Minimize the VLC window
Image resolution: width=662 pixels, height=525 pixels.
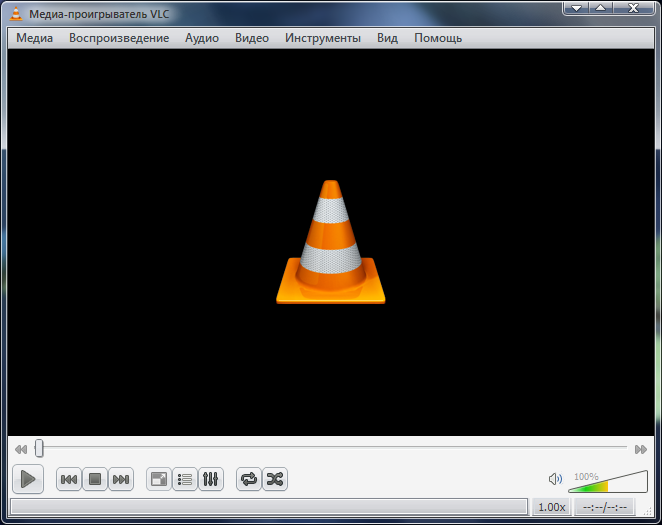coord(576,8)
